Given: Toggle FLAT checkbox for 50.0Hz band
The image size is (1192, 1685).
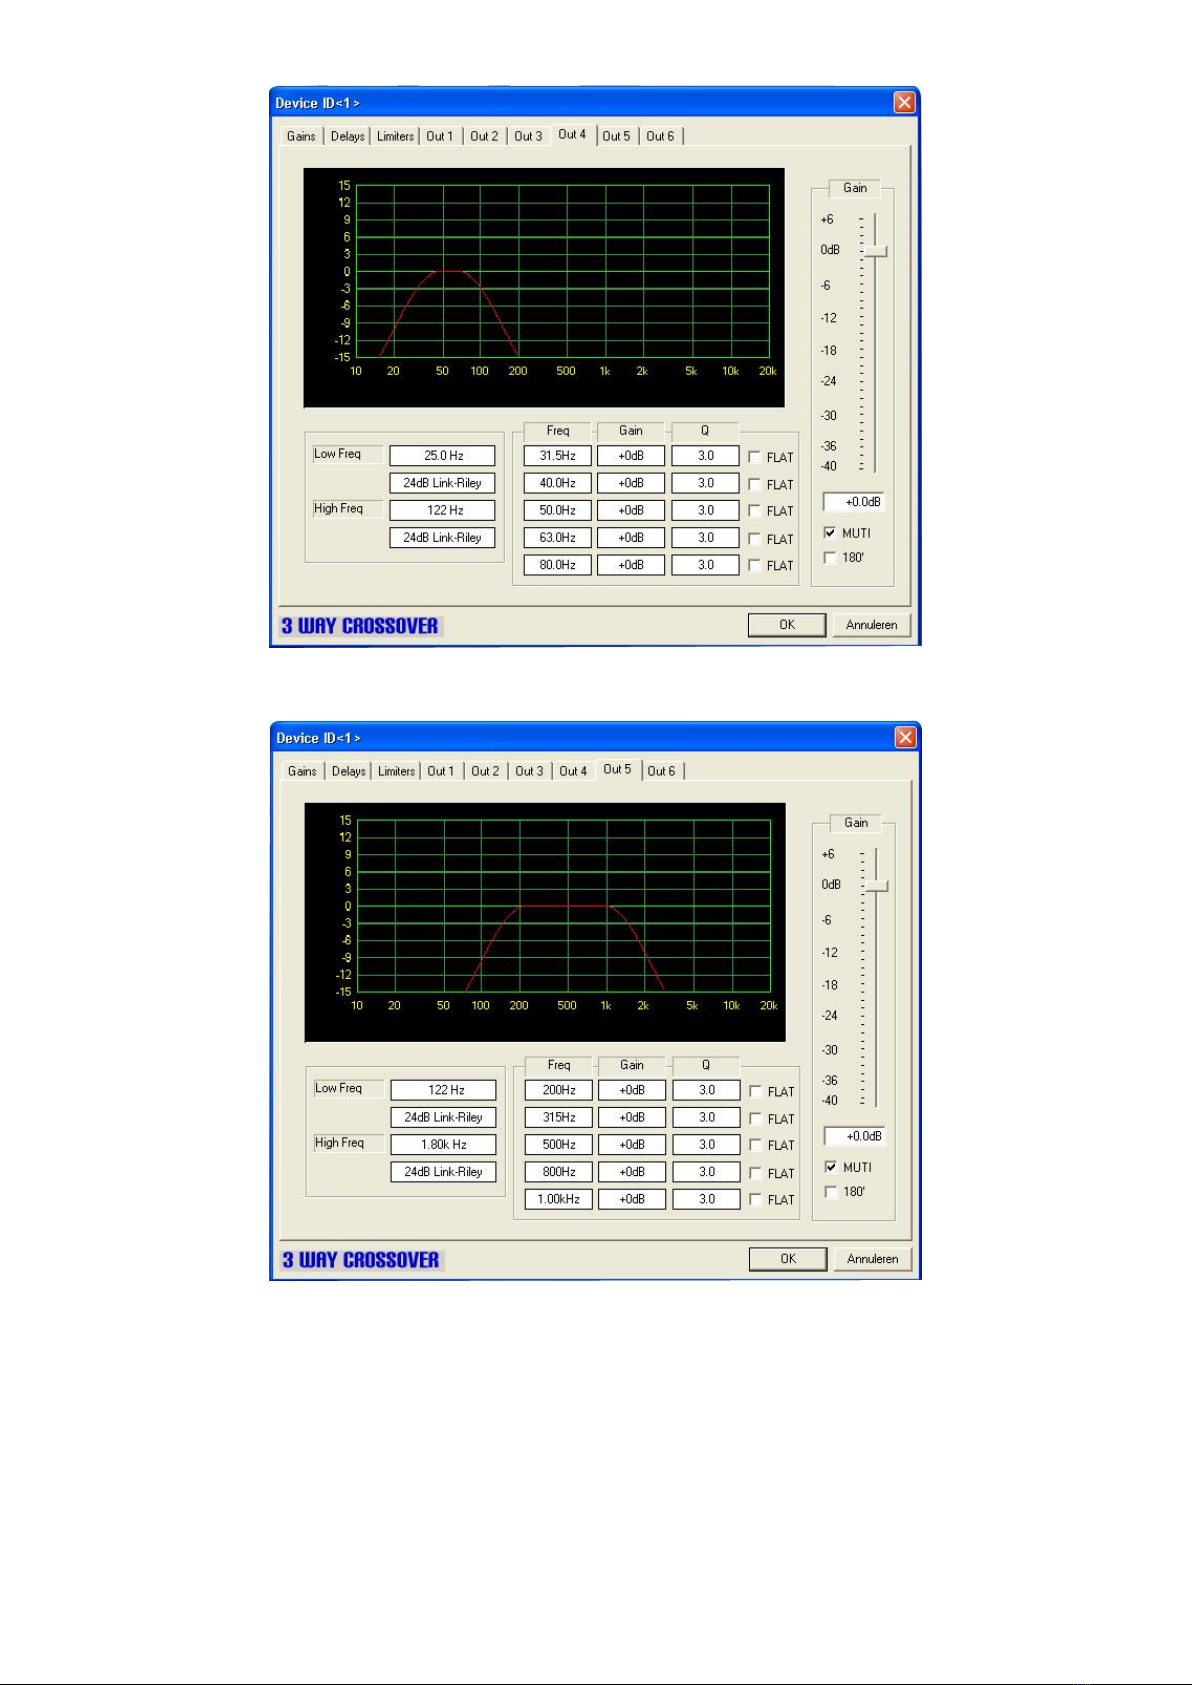Looking at the screenshot, I should 755,511.
